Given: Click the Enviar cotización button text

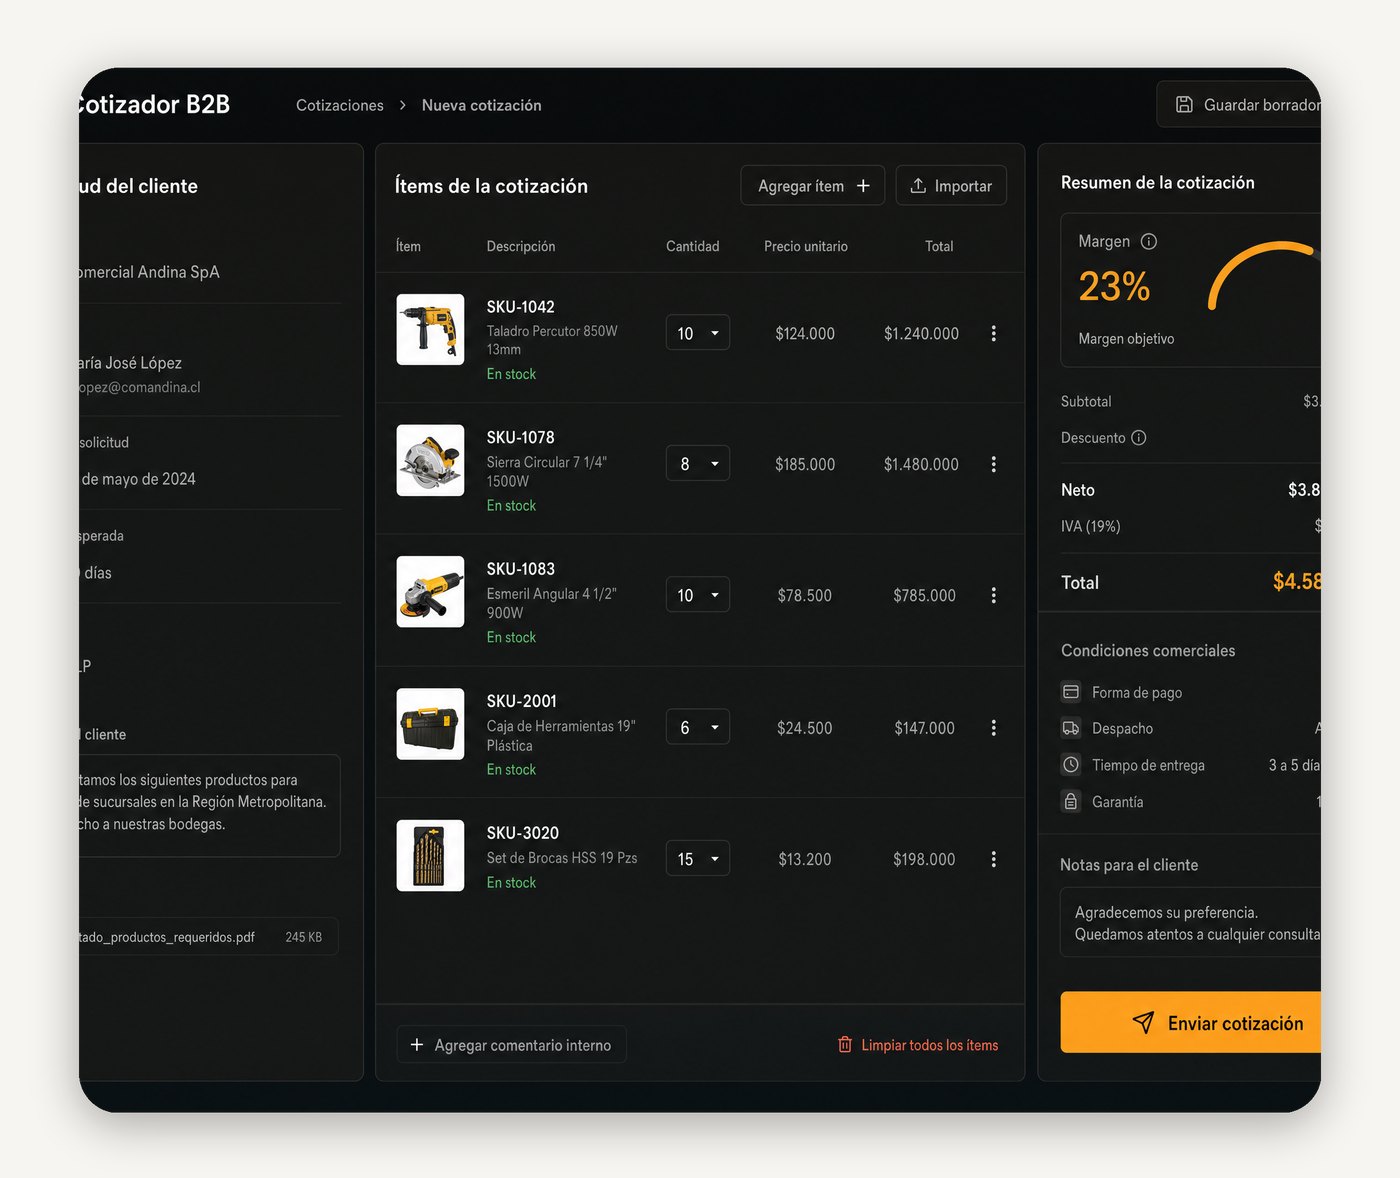Looking at the screenshot, I should pos(1235,1023).
